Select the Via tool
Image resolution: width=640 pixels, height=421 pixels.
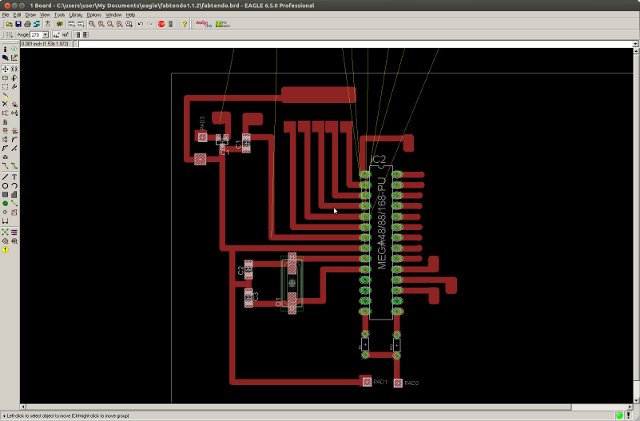[5, 203]
